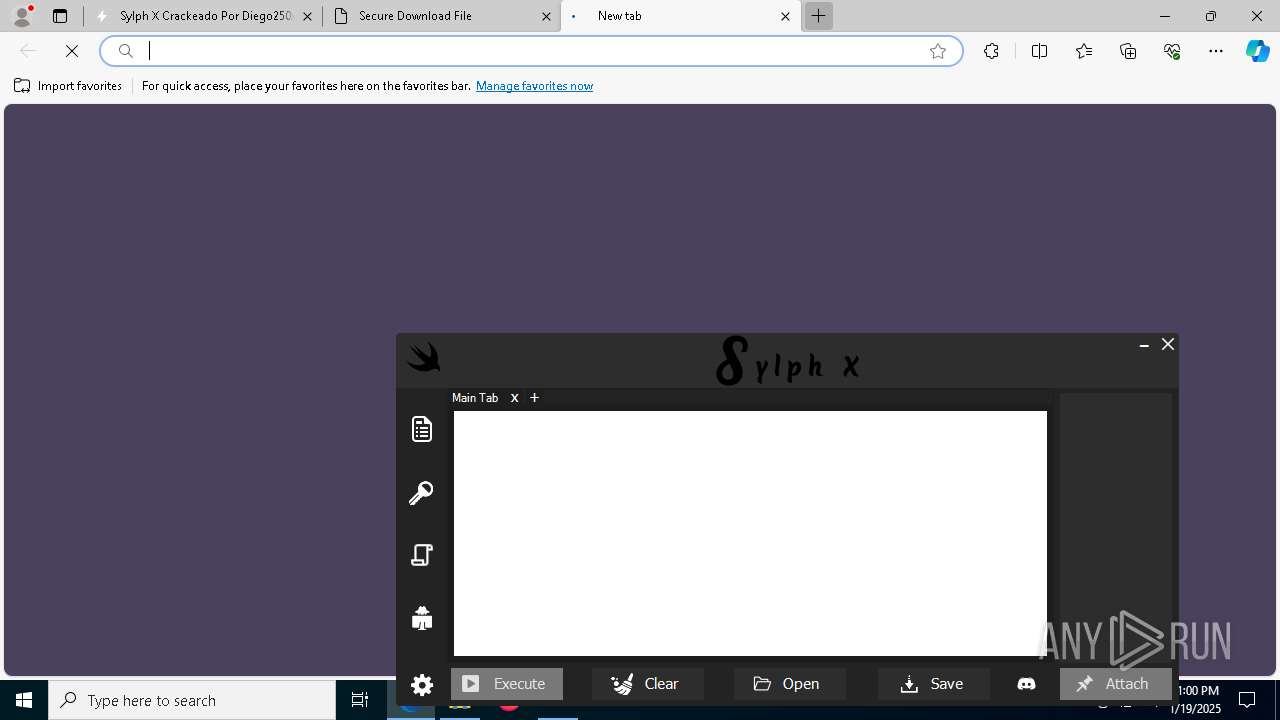Image resolution: width=1280 pixels, height=720 pixels.
Task: Select Main Tab in Sylph X
Action: pyautogui.click(x=475, y=398)
